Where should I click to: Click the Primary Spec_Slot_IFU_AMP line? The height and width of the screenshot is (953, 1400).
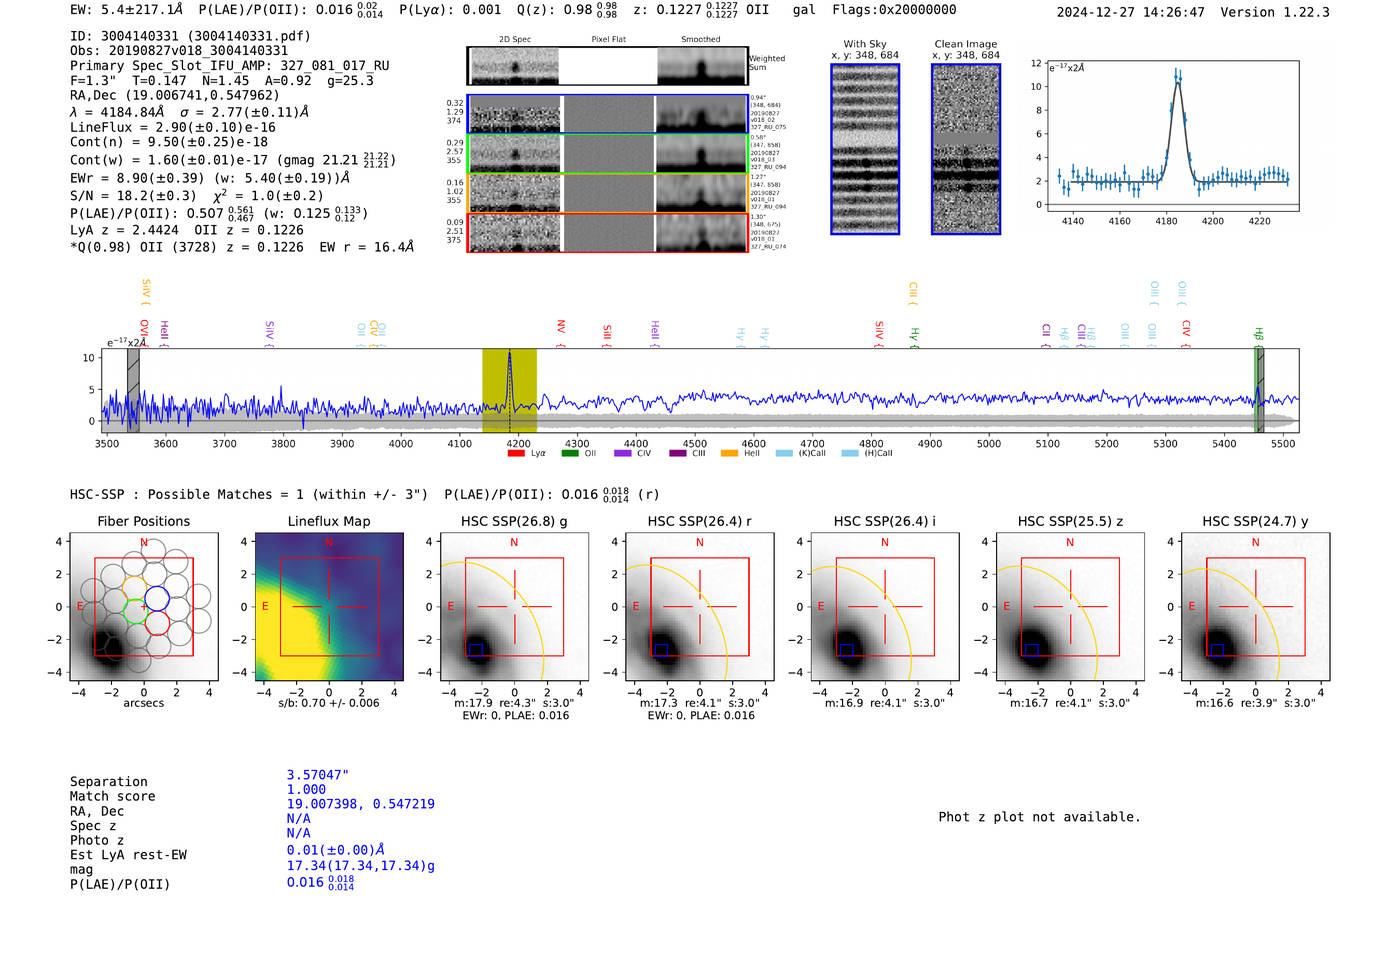click(230, 66)
